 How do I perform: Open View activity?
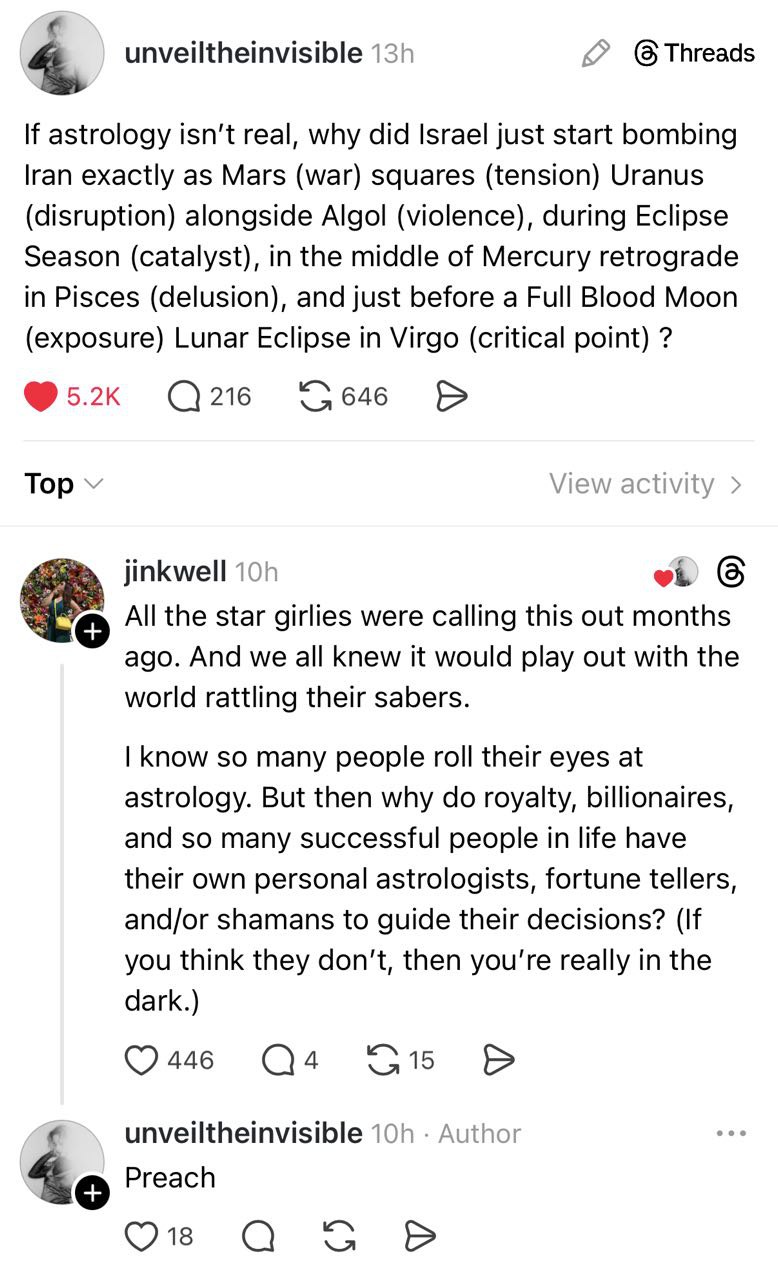pos(645,484)
